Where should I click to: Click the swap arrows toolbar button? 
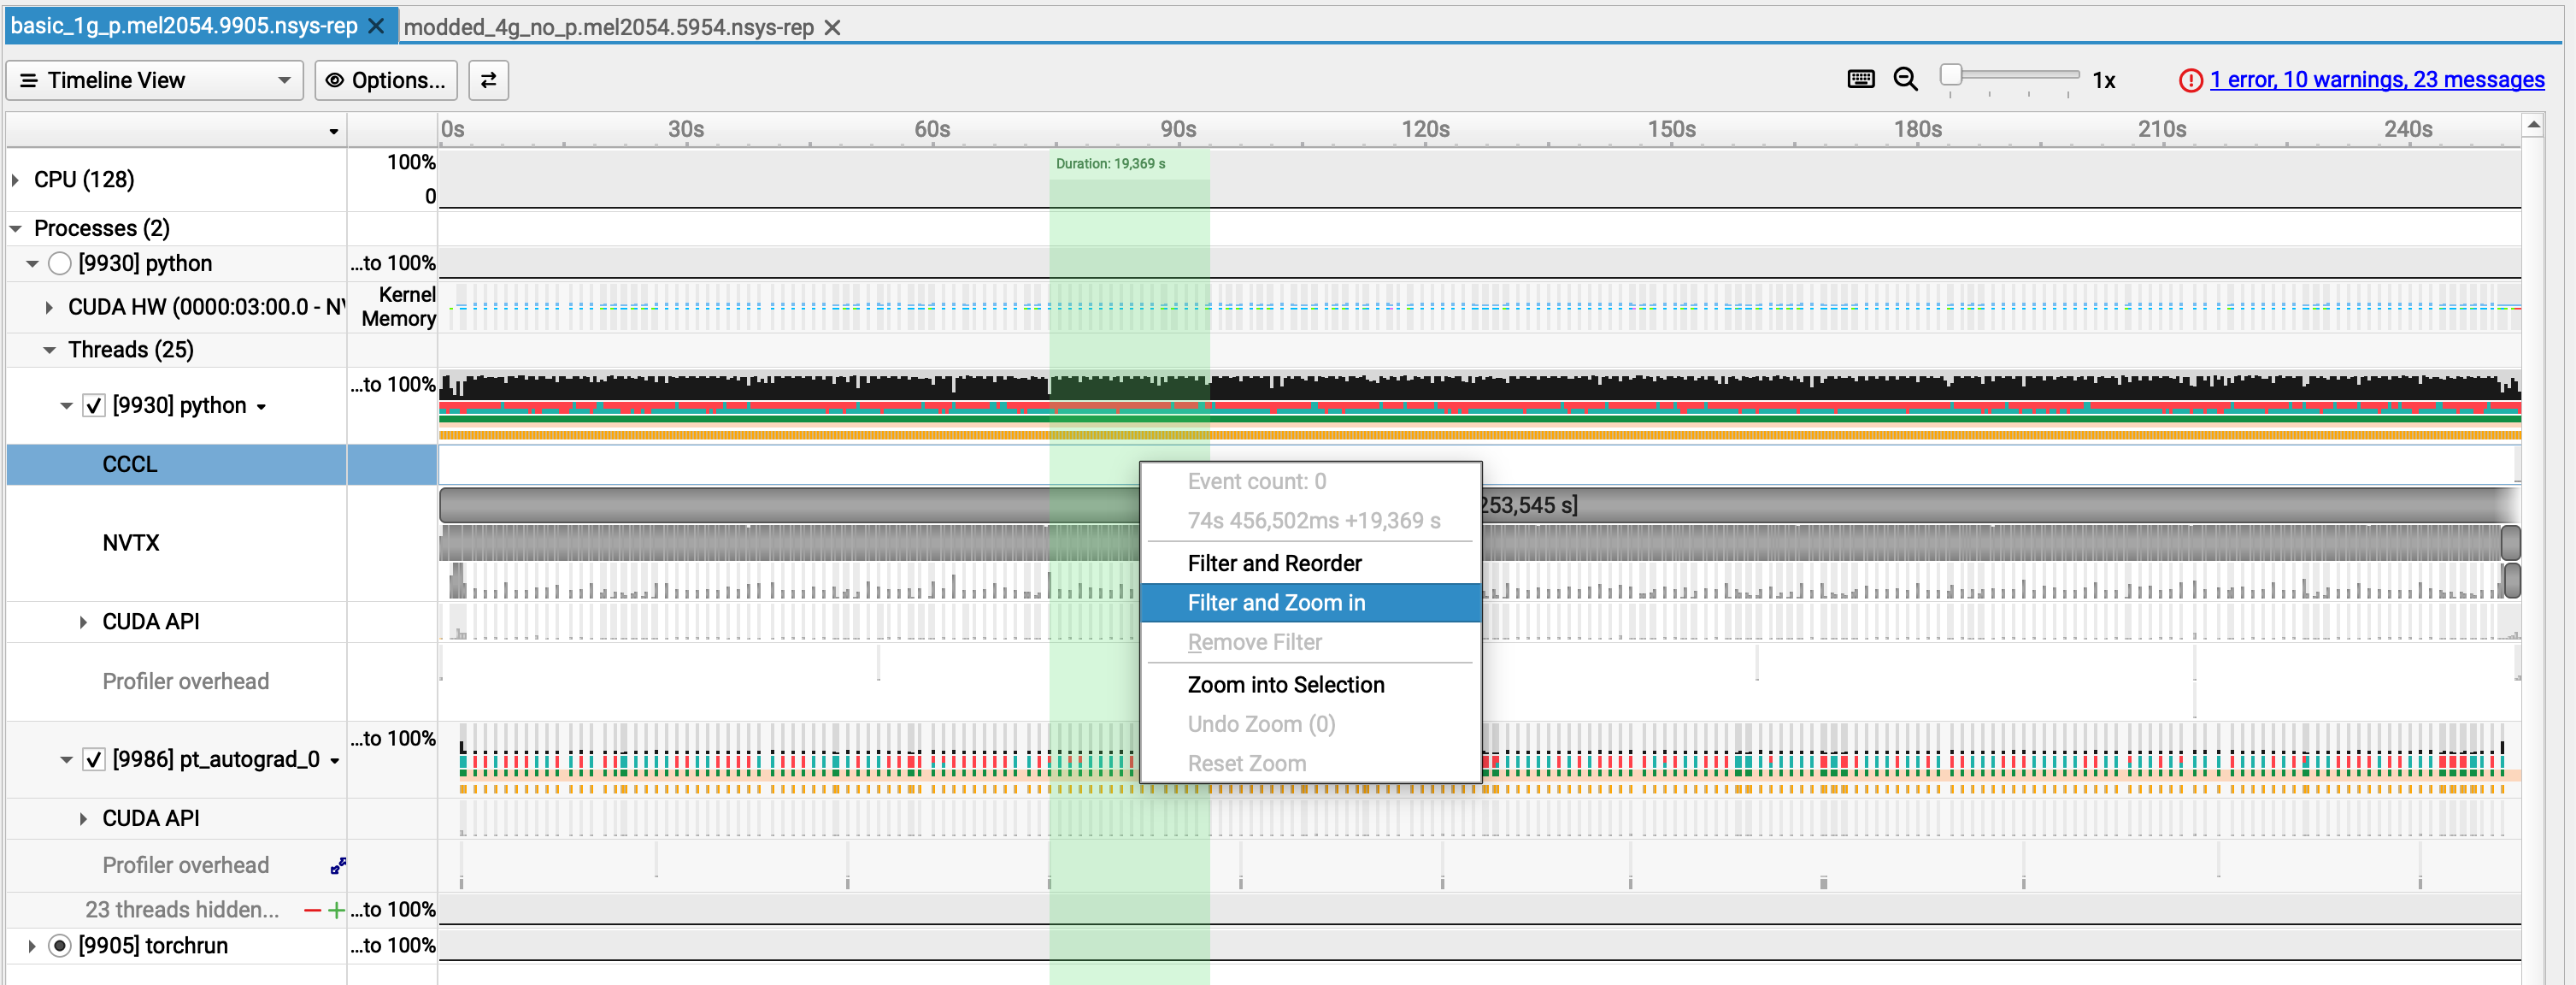[488, 80]
